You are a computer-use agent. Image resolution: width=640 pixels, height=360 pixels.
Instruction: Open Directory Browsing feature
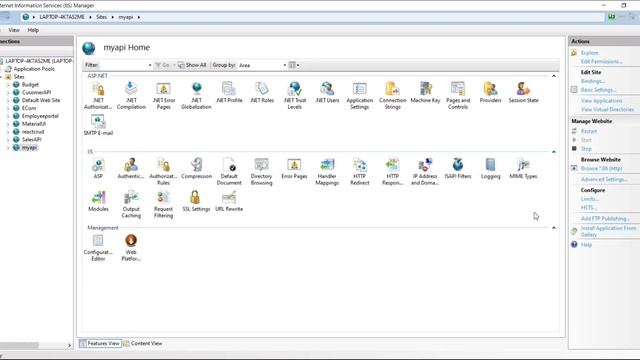262,171
